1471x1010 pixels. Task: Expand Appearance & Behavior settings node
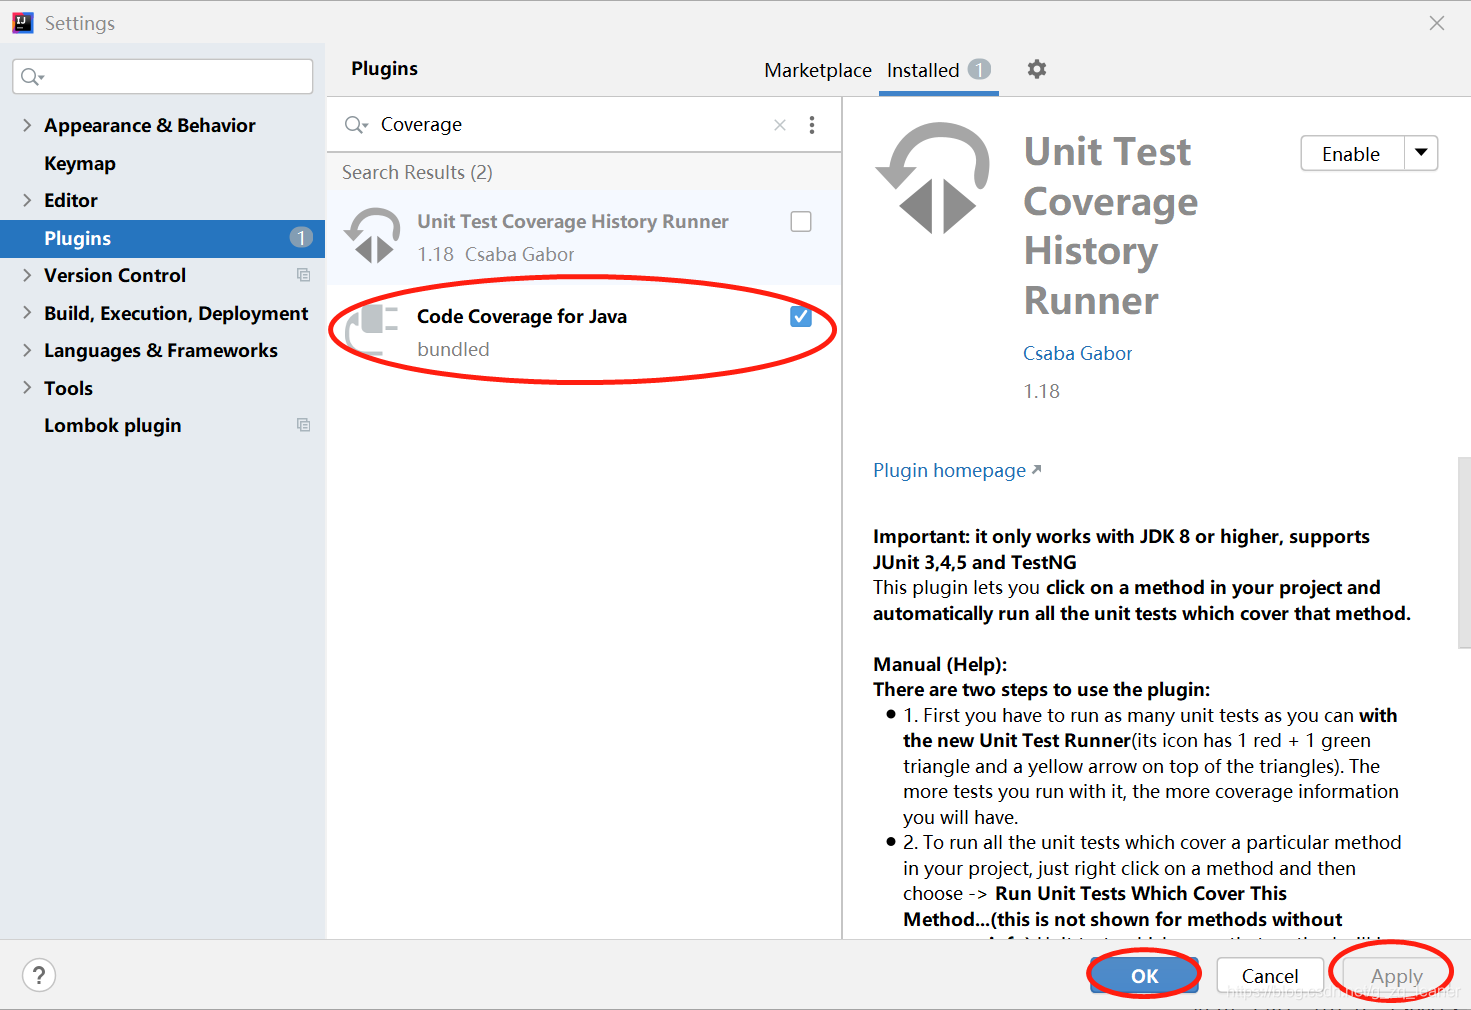tap(27, 125)
